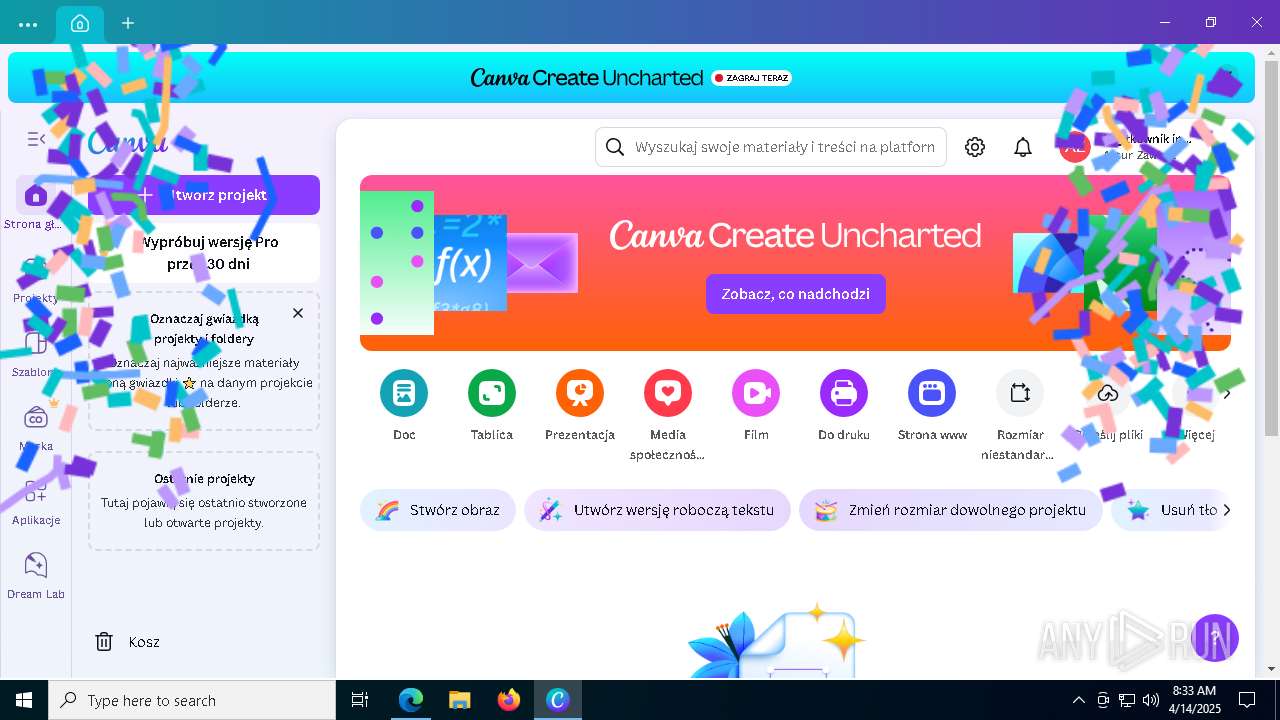Viewport: 1280px width, 720px height.
Task: Select the Do druku print icon
Action: point(844,394)
